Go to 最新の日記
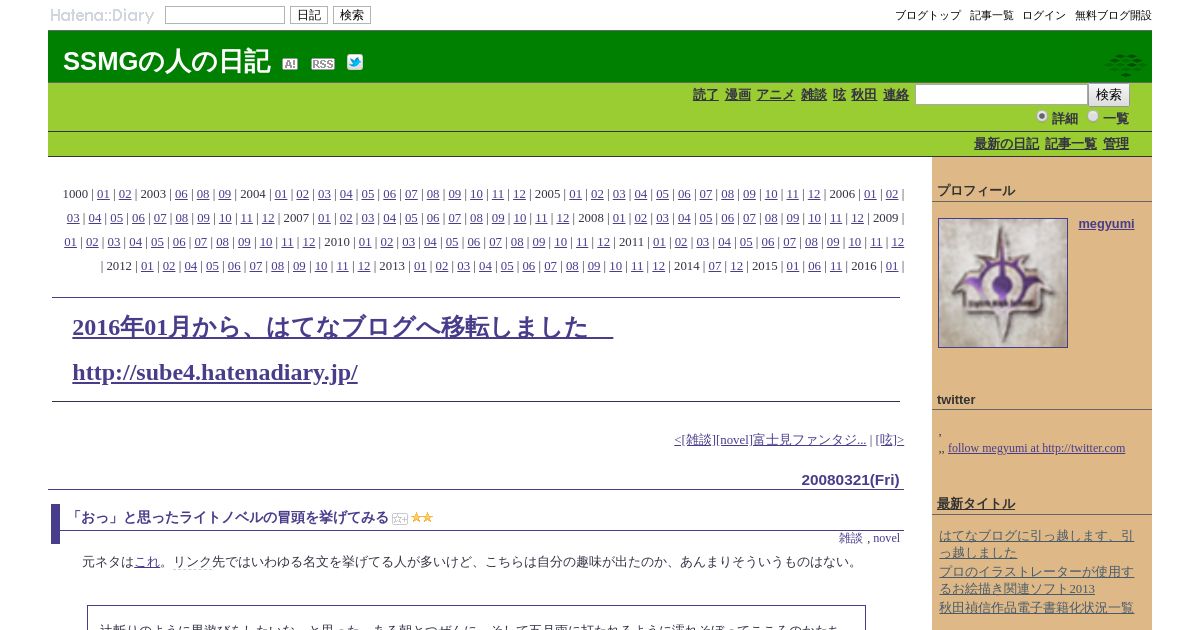The height and width of the screenshot is (630, 1200). point(1006,144)
